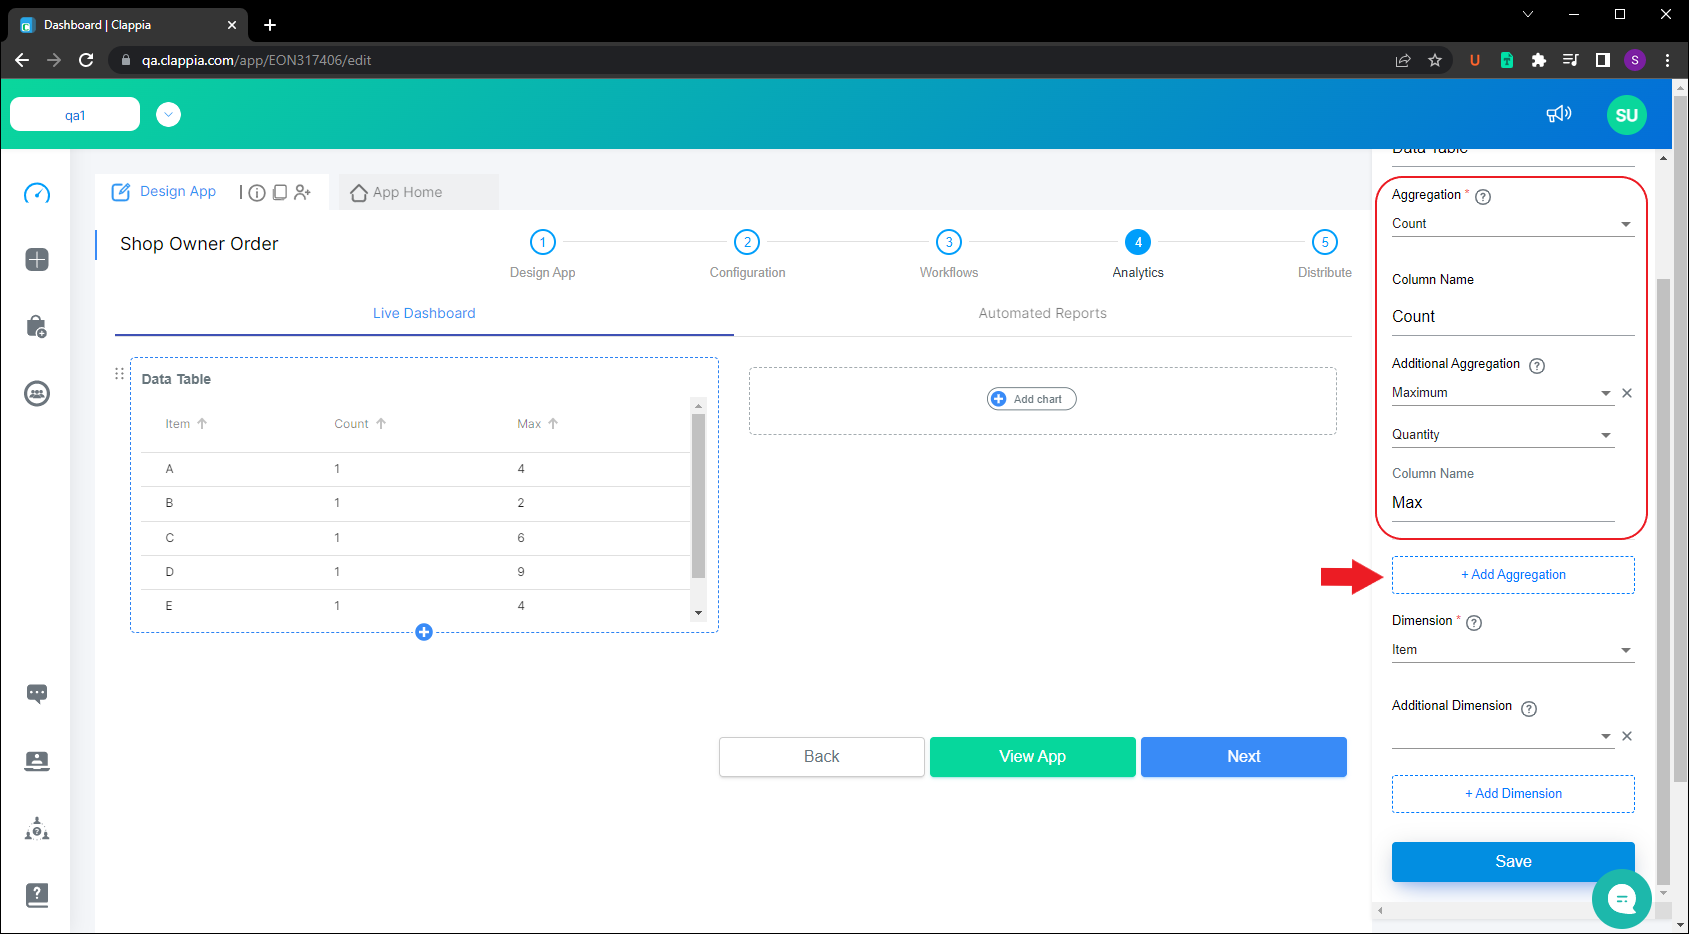Open the App Home tab
The width and height of the screenshot is (1689, 934).
(405, 192)
